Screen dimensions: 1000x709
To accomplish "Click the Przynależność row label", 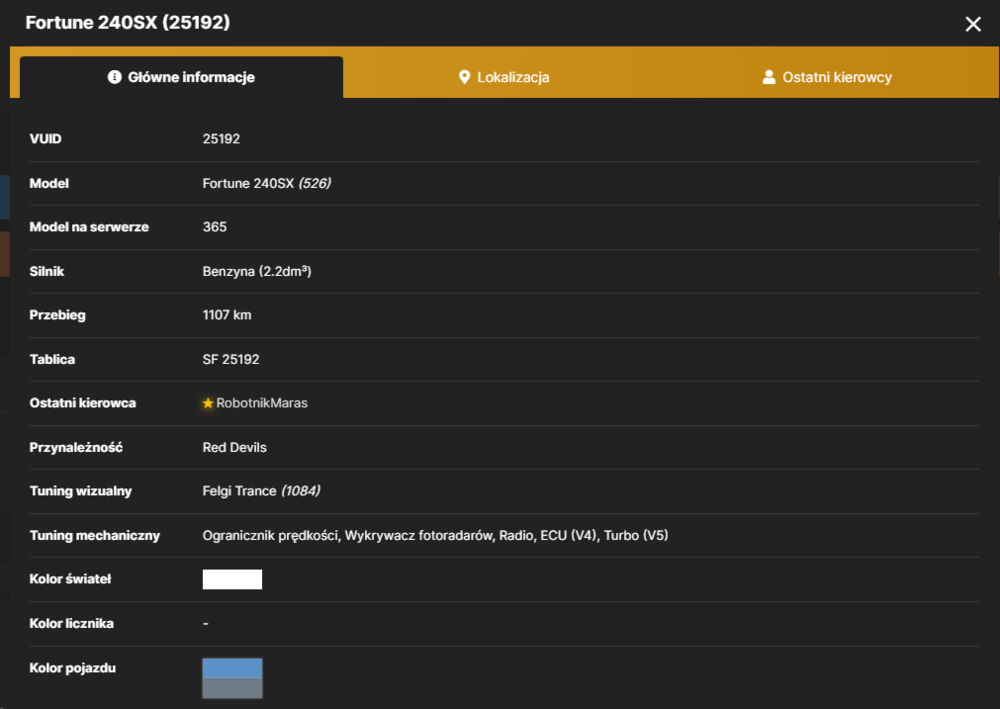I will 76,448.
